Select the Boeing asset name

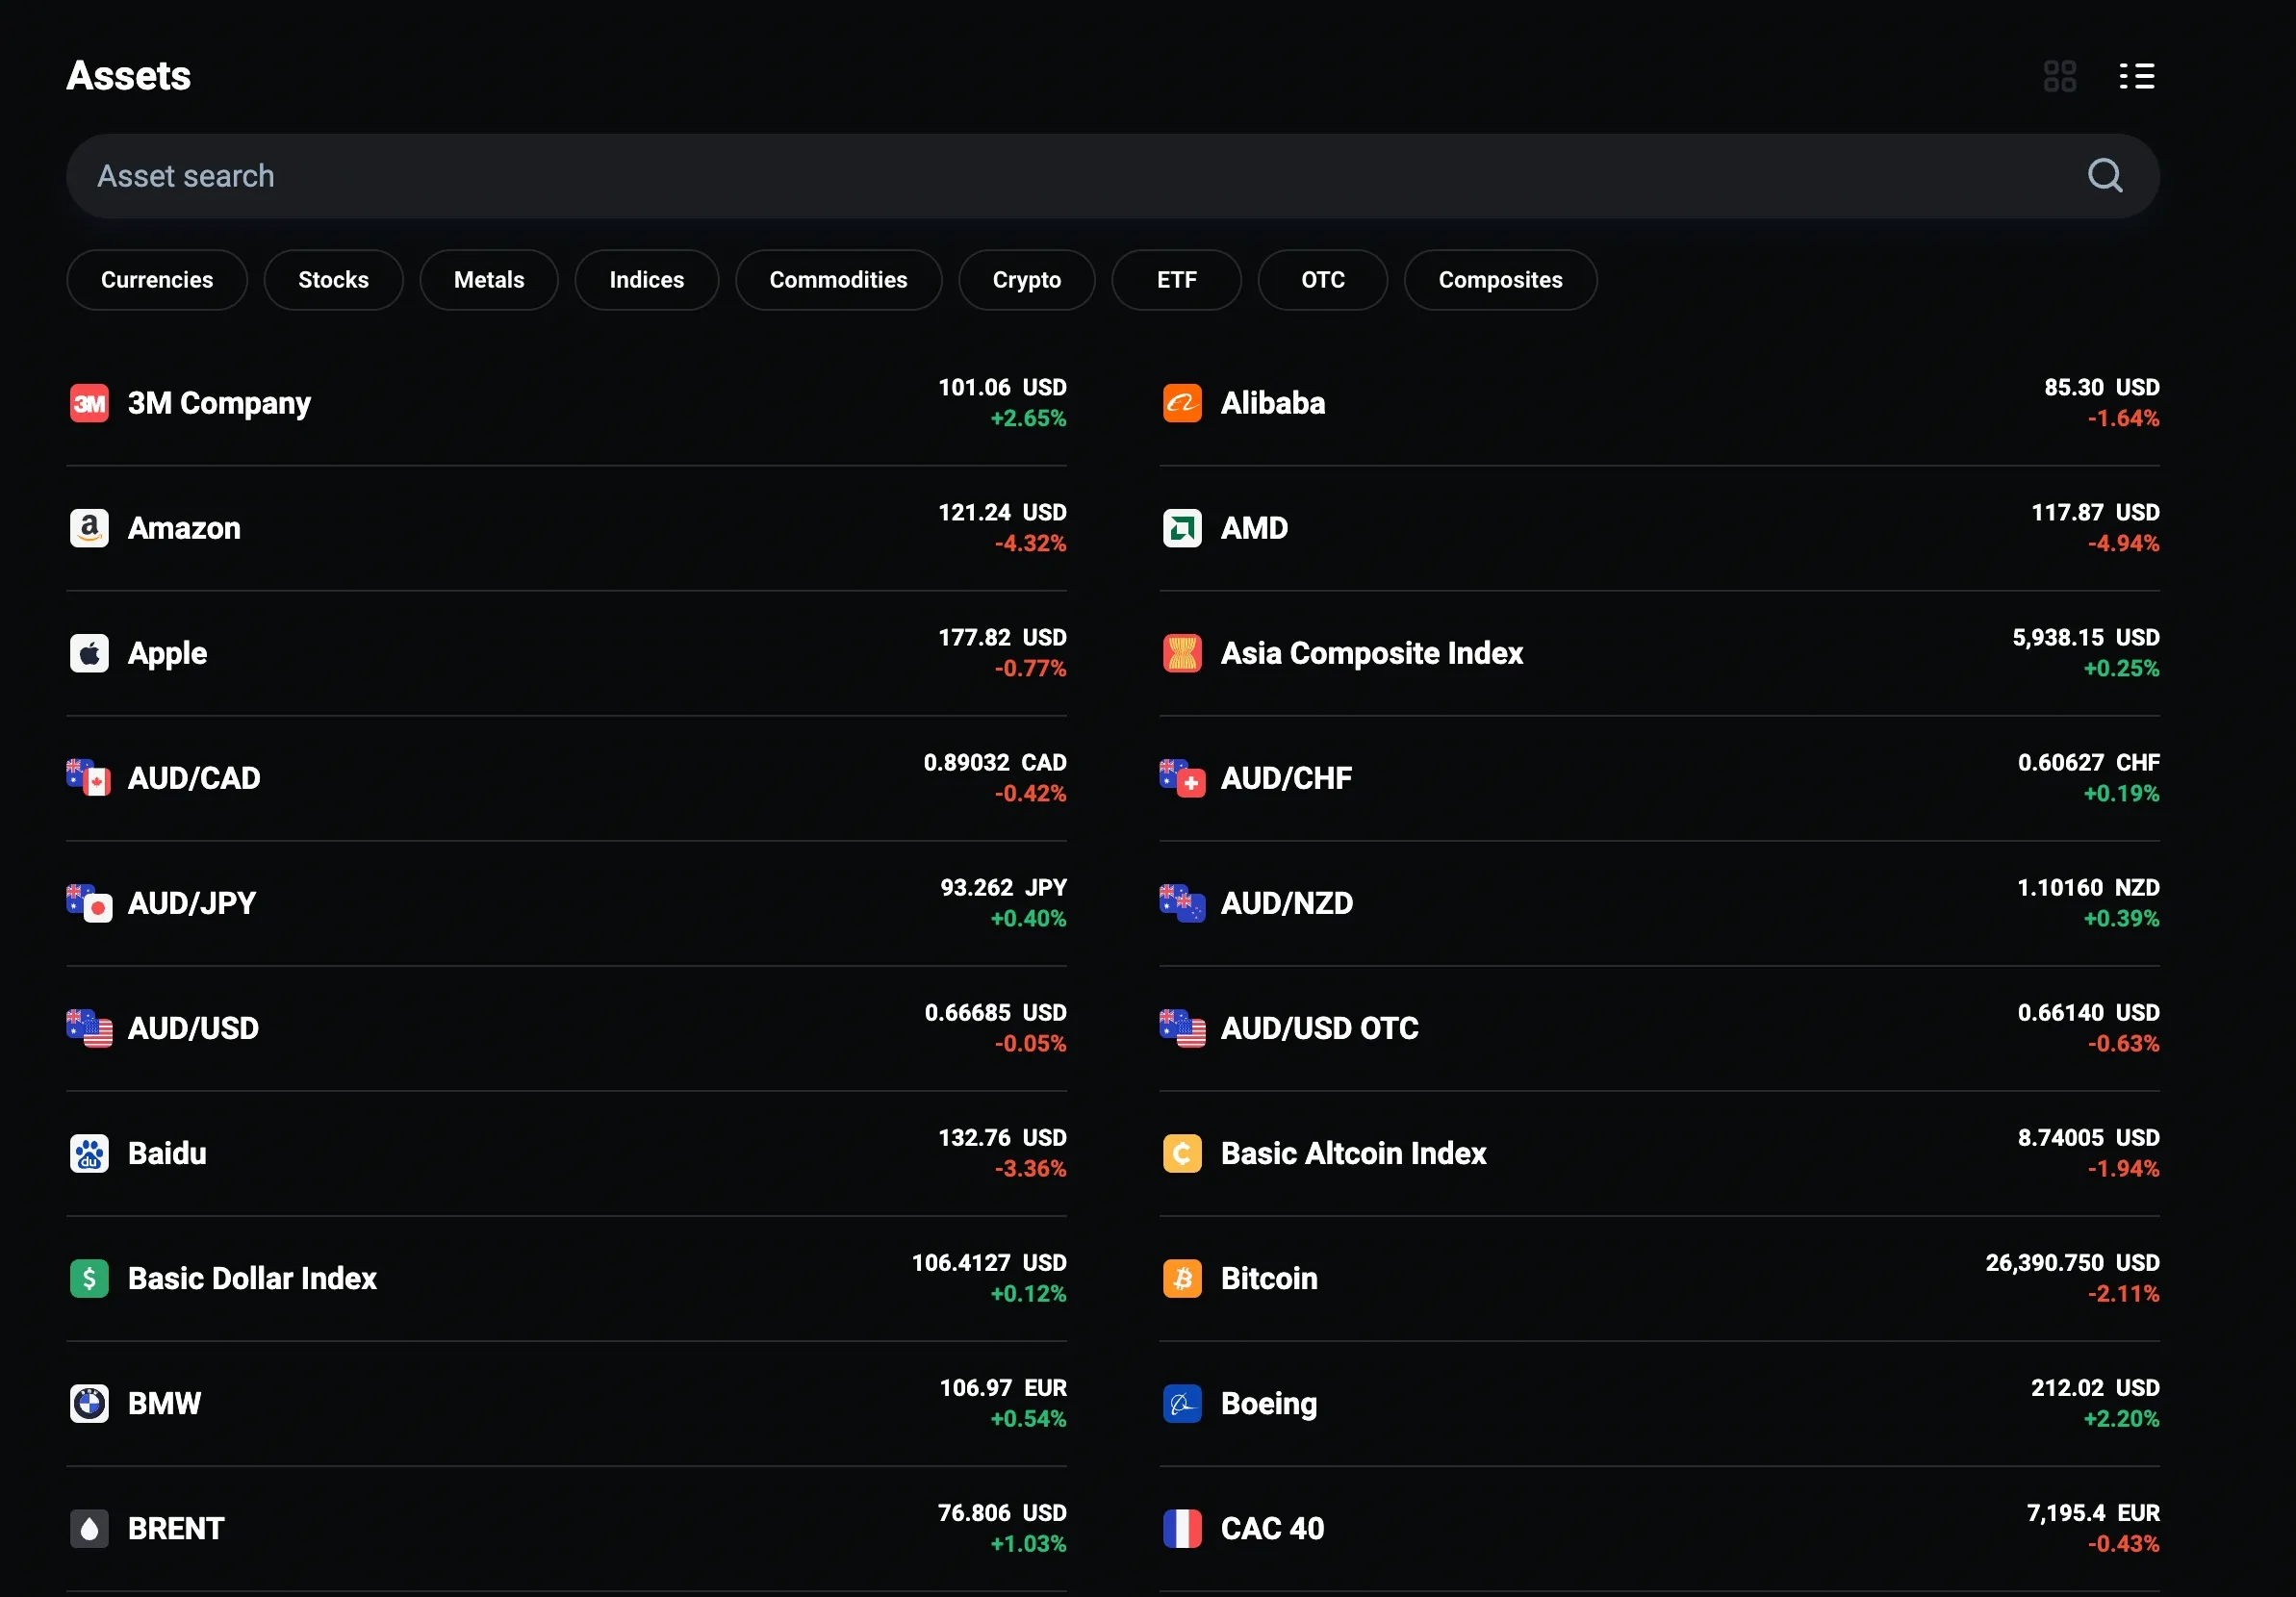click(1269, 1404)
